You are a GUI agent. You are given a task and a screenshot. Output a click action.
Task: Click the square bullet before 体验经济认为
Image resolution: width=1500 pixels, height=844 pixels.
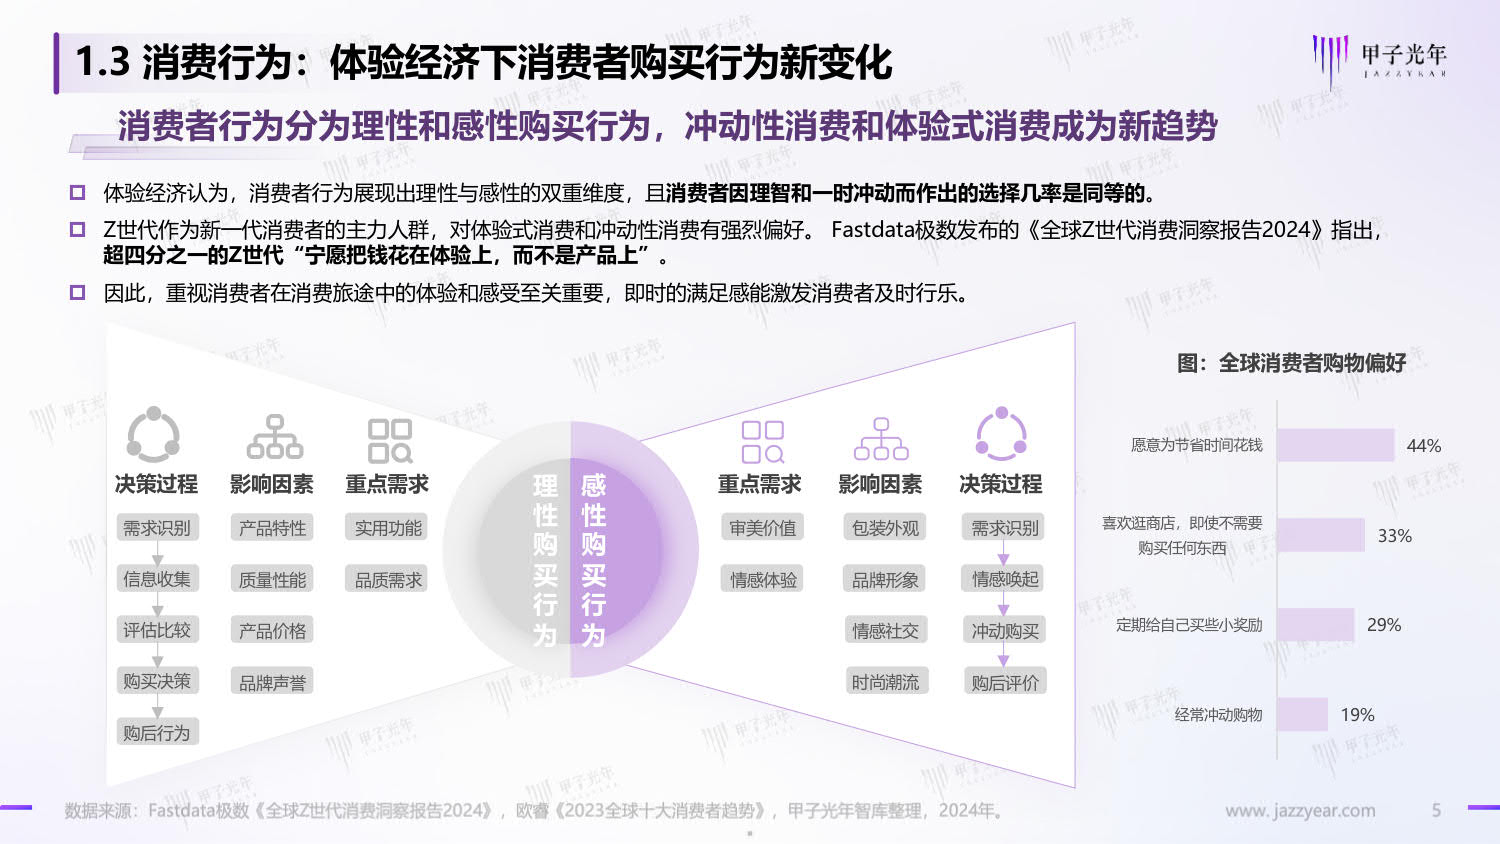77,192
